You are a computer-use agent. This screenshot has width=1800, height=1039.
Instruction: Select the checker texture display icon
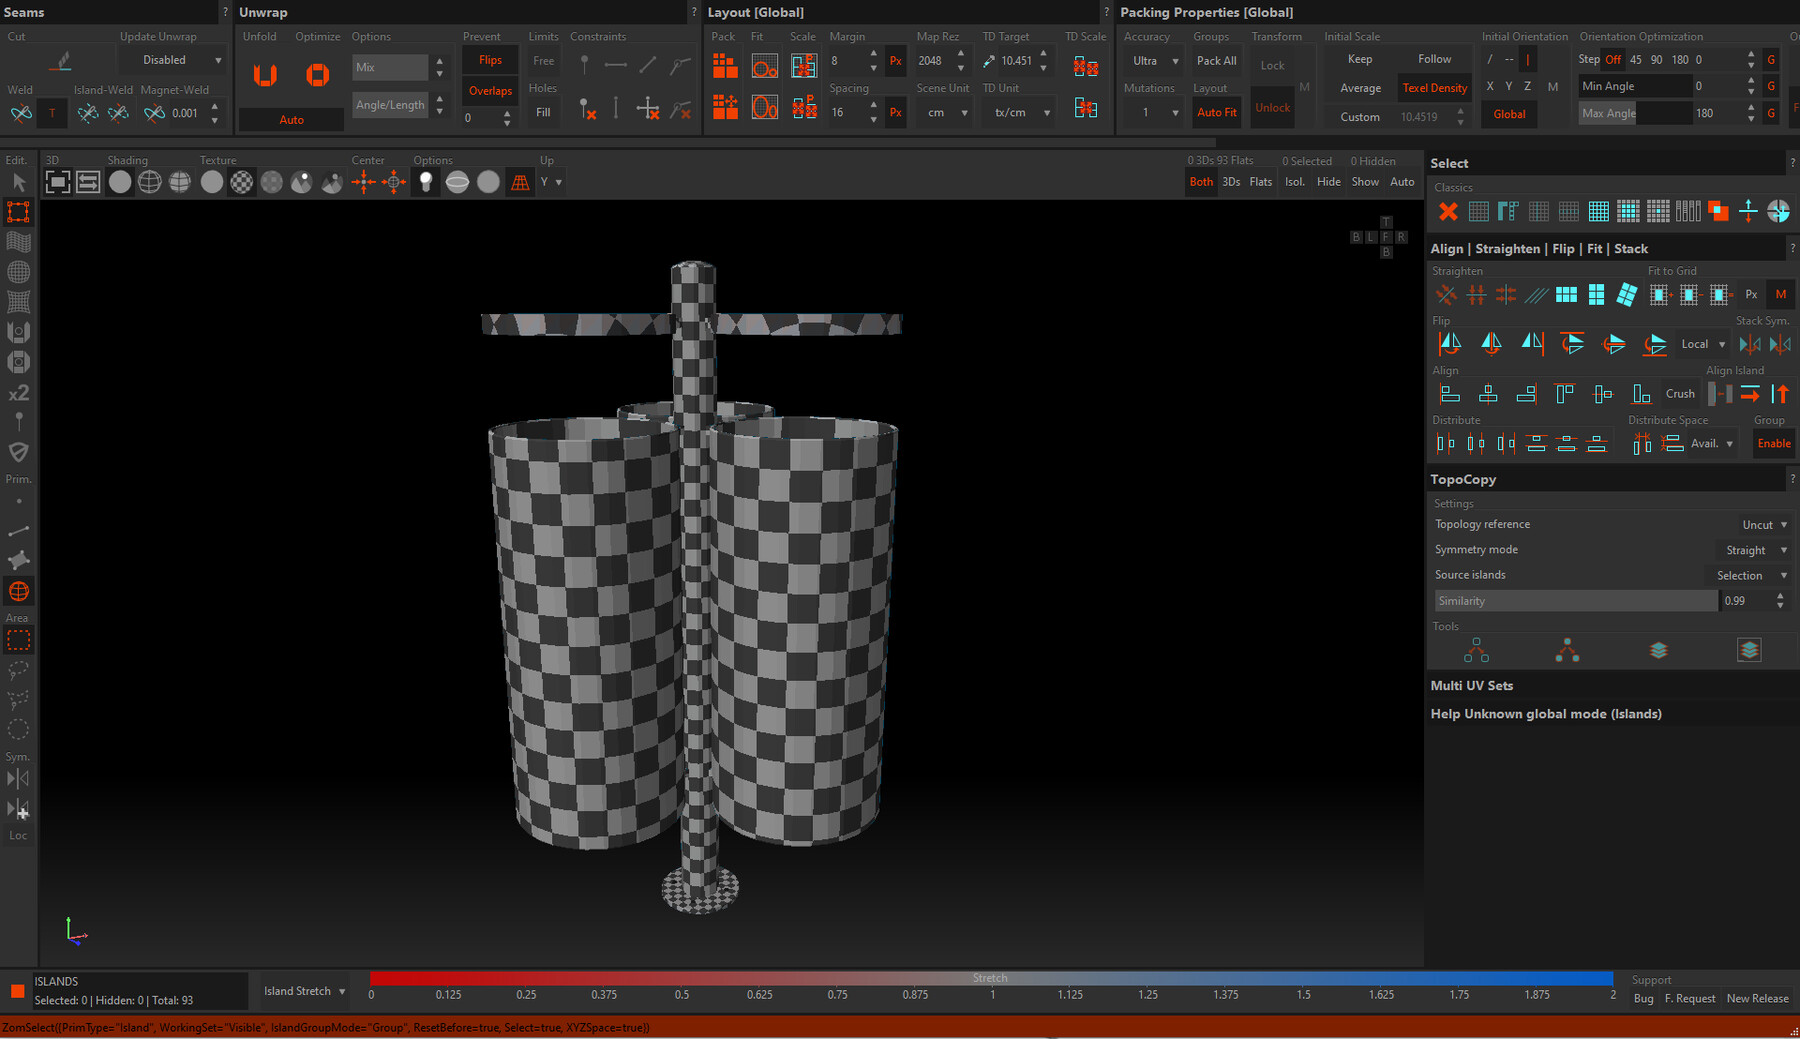click(x=242, y=182)
